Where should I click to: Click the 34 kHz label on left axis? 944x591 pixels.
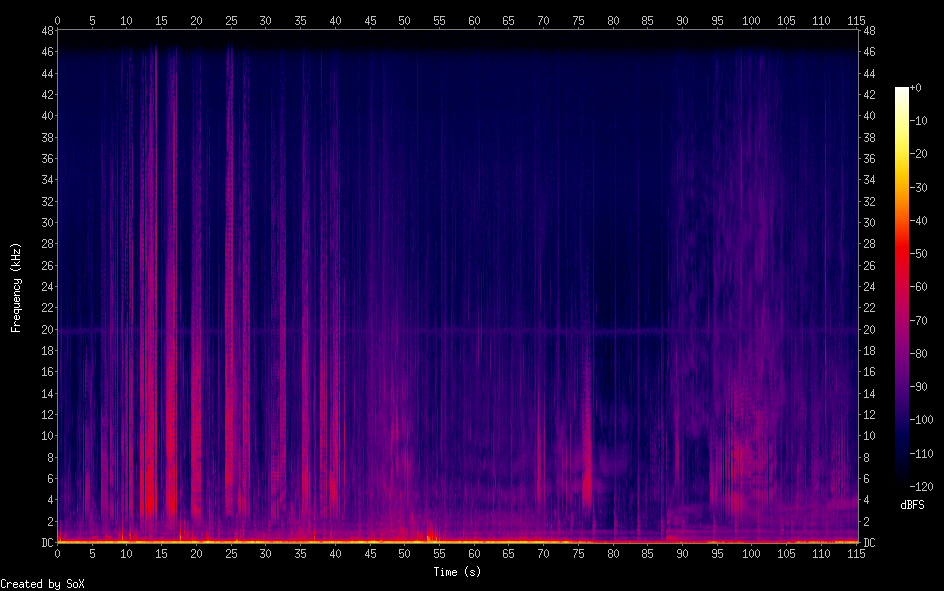(44, 180)
